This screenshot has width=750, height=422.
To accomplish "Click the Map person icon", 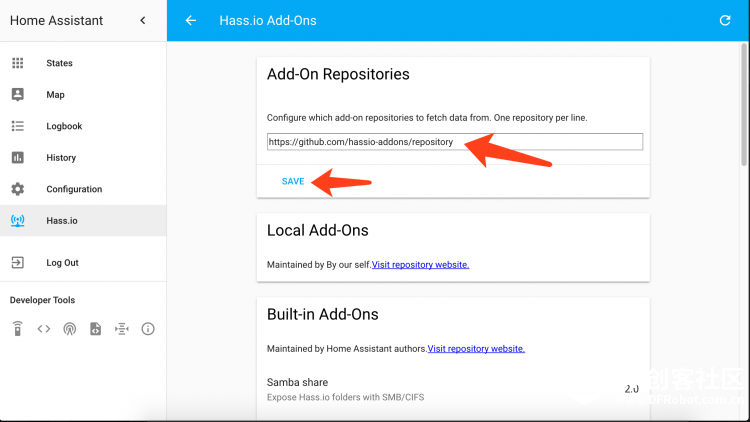I will pyautogui.click(x=18, y=95).
